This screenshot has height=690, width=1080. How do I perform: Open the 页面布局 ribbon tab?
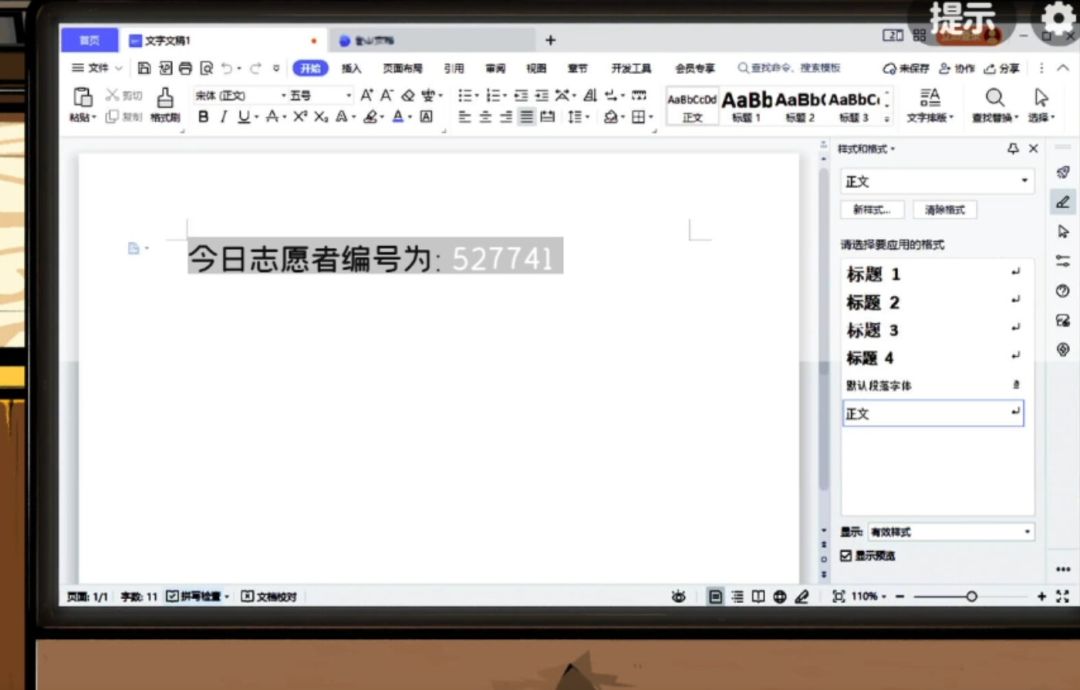402,68
